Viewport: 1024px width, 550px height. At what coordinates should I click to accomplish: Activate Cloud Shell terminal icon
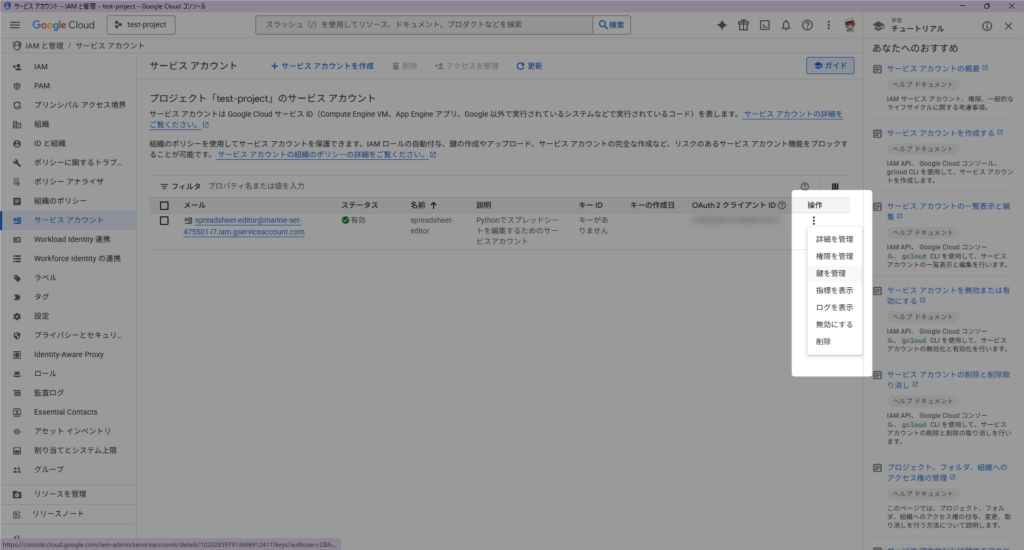[764, 25]
